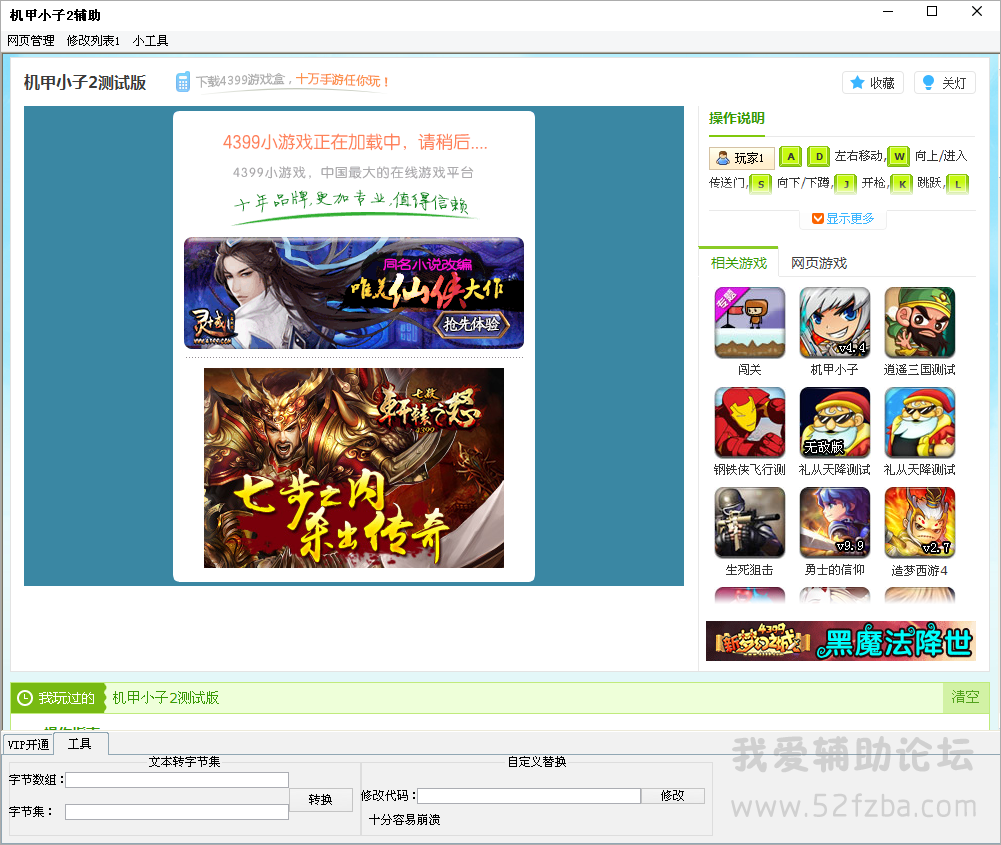Click the 造梦西游4 title link
The width and height of the screenshot is (1001, 845).
tap(919, 570)
